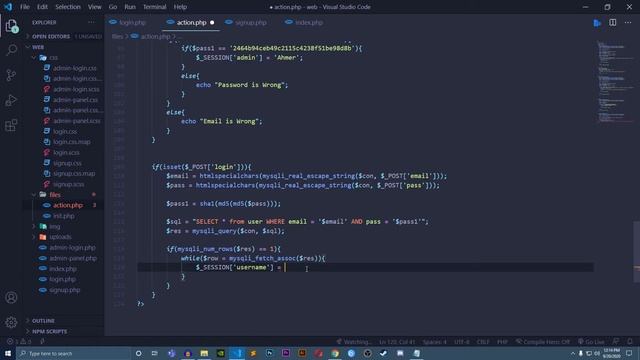Open the Help menu

[x=180, y=7]
